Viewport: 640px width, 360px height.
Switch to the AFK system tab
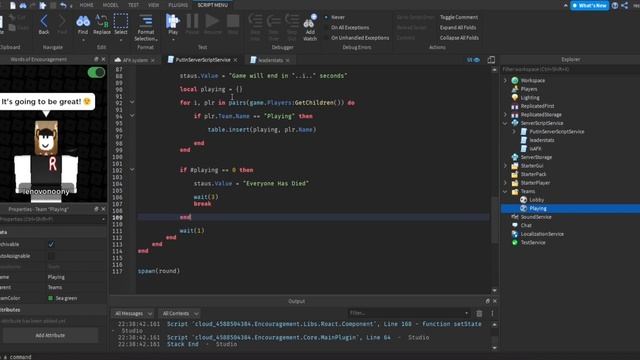[x=135, y=60]
